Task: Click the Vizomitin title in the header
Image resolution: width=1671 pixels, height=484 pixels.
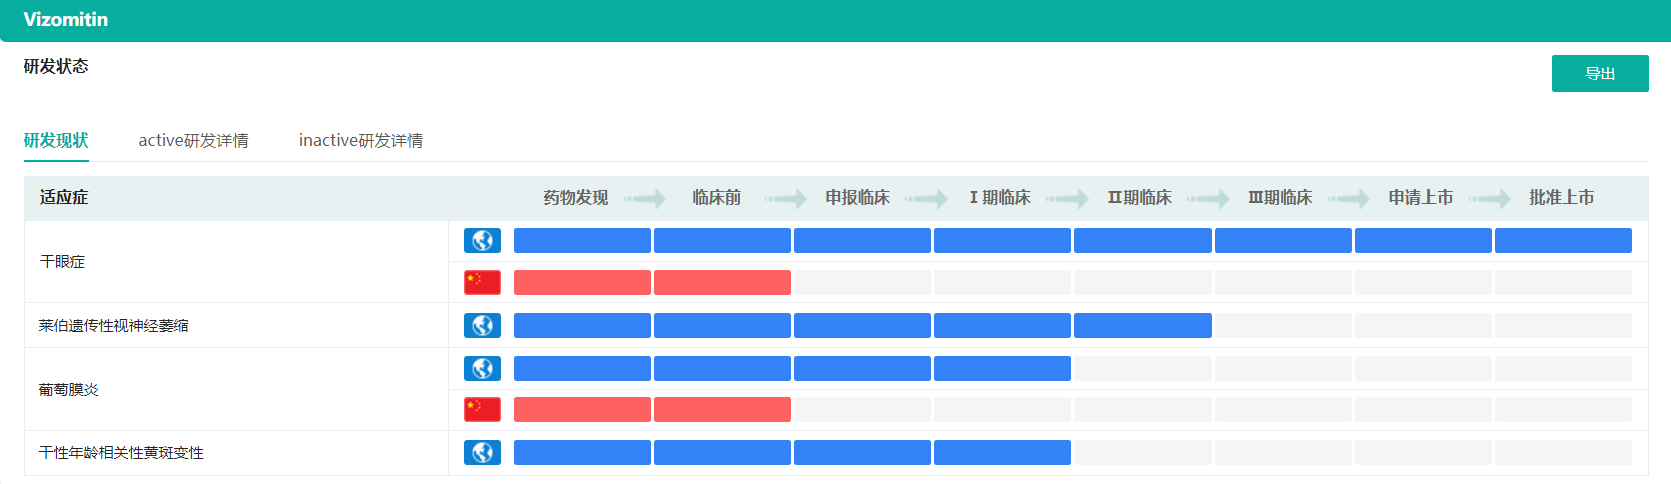Action: tap(66, 20)
